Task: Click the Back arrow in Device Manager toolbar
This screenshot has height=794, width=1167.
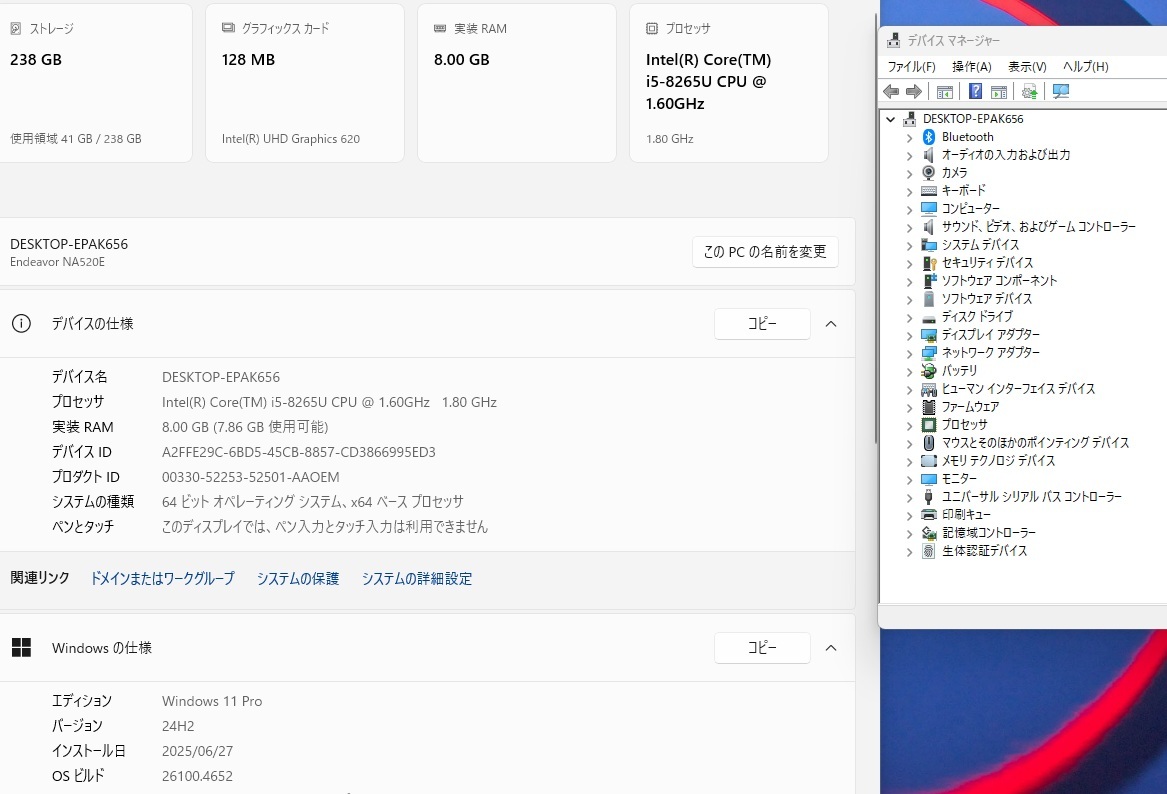Action: tap(891, 92)
